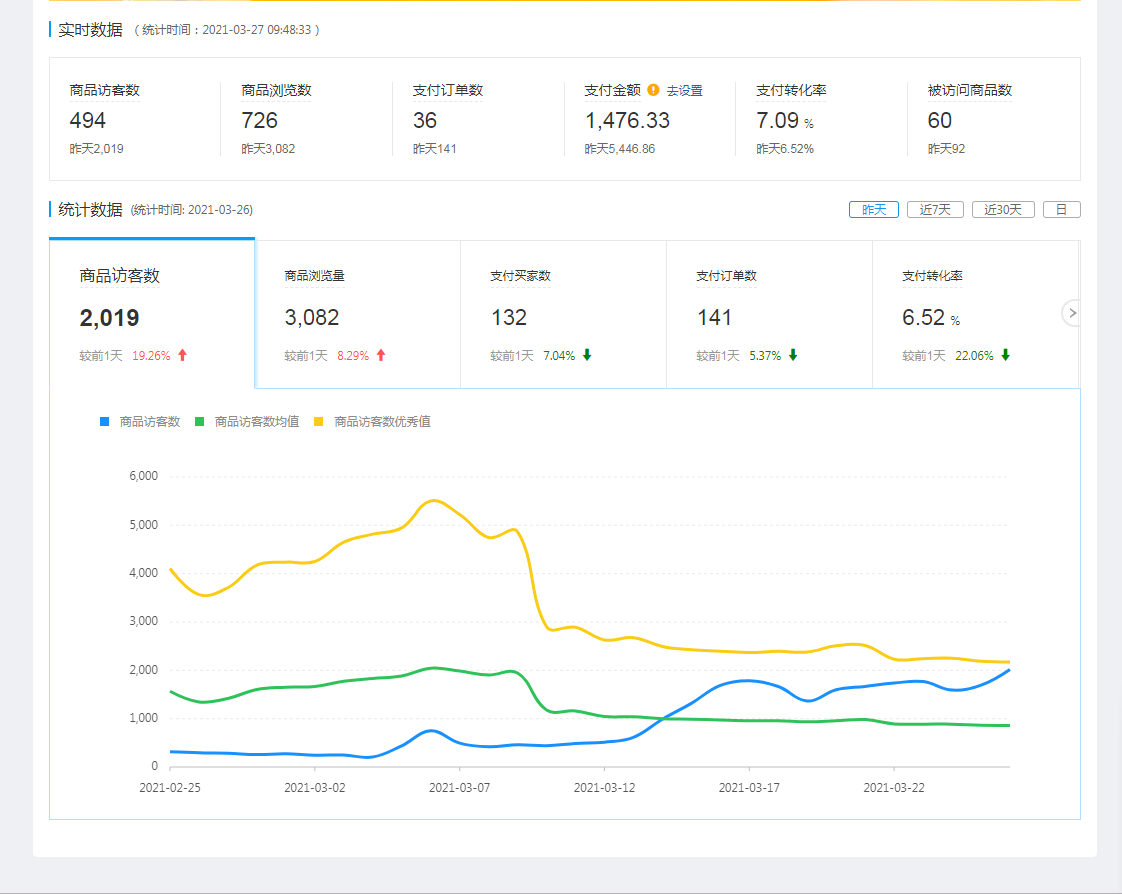Viewport: 1122px width, 894px height.
Task: Select the 昨天 time range button
Action: [874, 210]
